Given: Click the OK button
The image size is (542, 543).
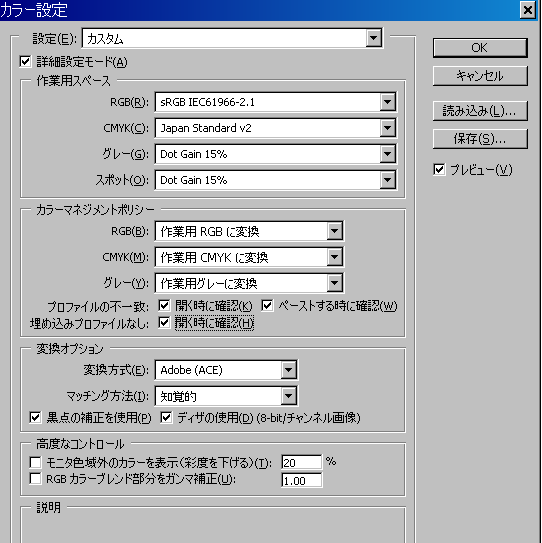Looking at the screenshot, I should 480,48.
